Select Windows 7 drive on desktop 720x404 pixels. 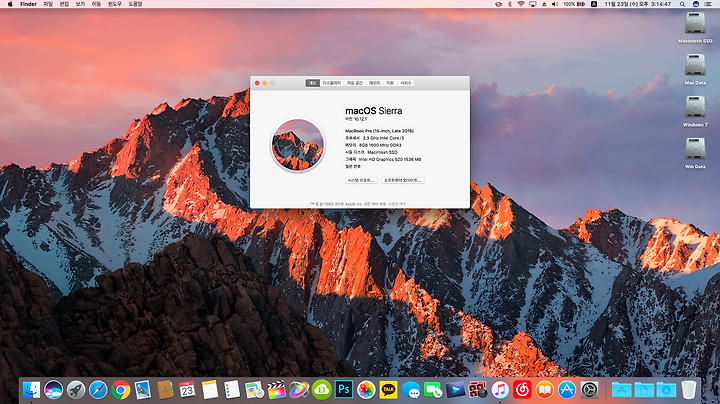[x=695, y=111]
